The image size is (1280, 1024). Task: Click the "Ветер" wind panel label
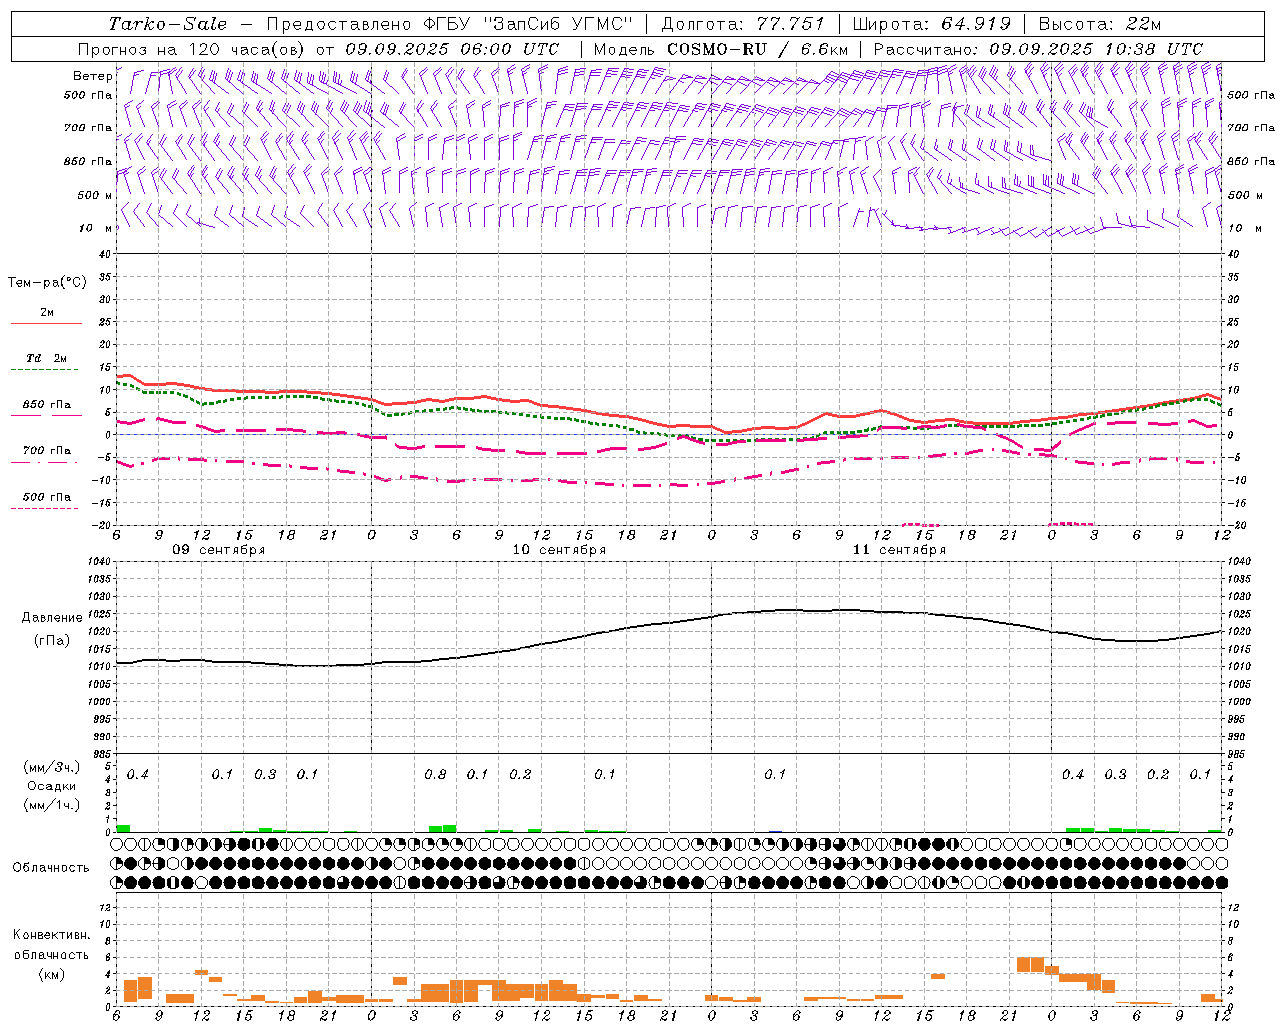pos(93,76)
